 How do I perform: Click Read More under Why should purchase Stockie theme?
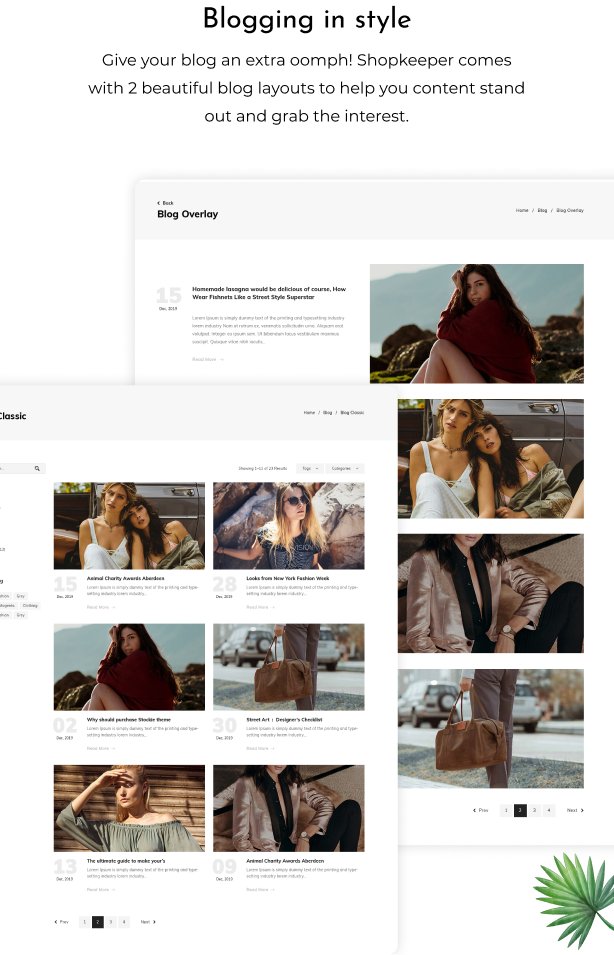point(100,748)
